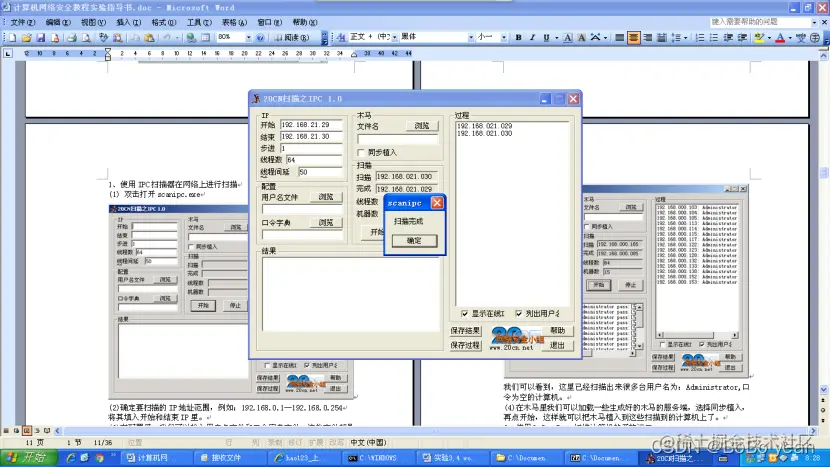Click 浏览 beside 口令字典
The image size is (830, 467).
pyautogui.click(x=326, y=223)
